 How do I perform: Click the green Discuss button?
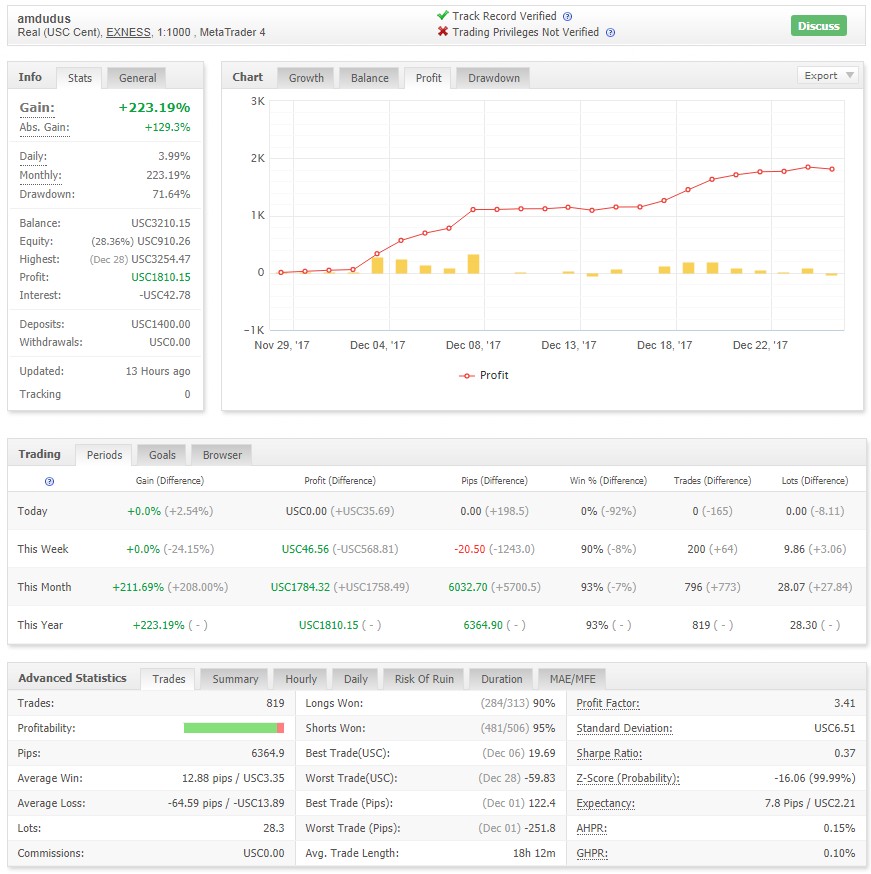pos(818,26)
